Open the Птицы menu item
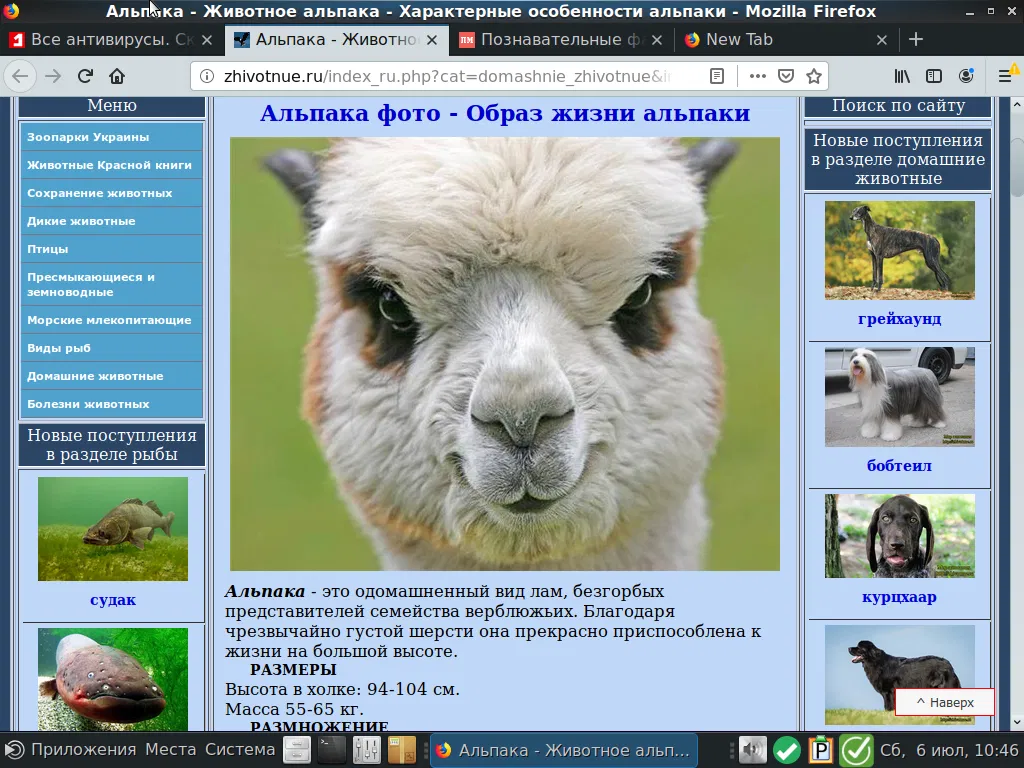The image size is (1024, 768). tap(112, 249)
